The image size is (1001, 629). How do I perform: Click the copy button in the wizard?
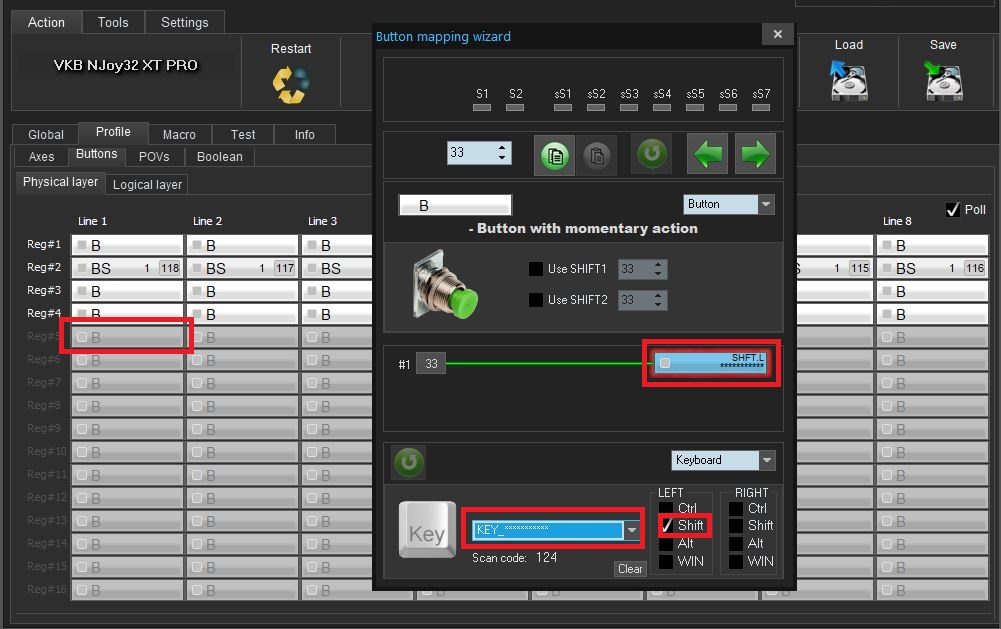point(554,156)
